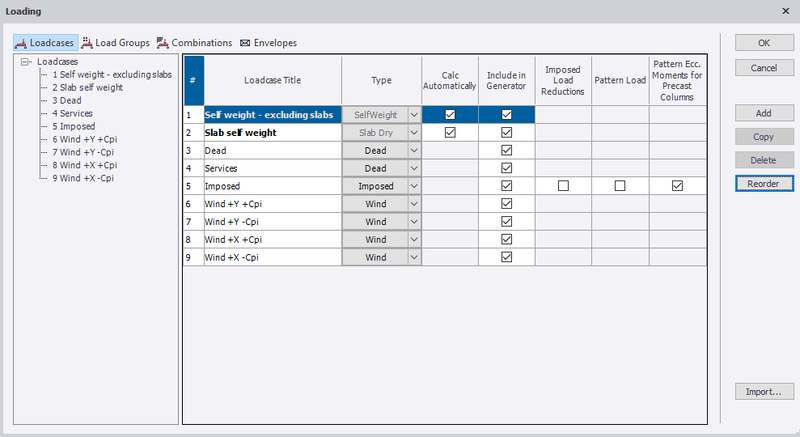The image size is (800, 437).
Task: Switch to the Load Groups tab label
Action: click(x=122, y=43)
